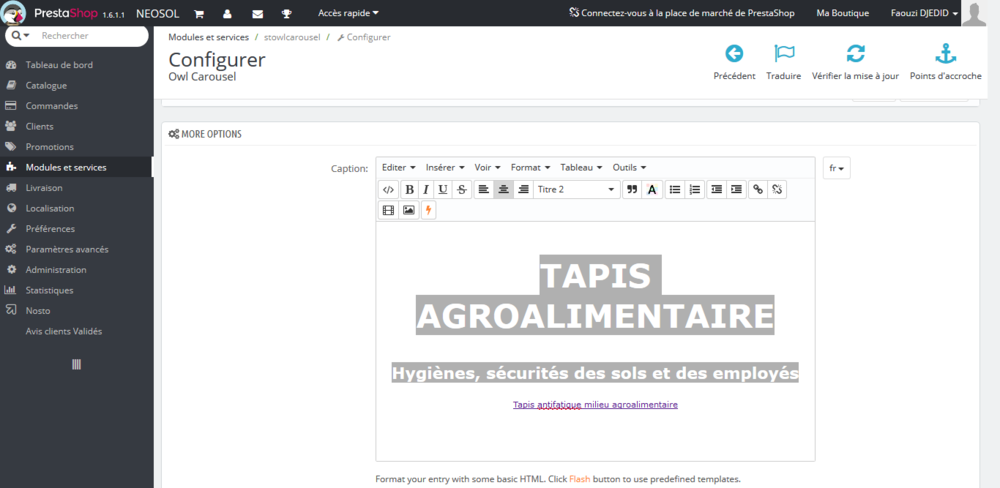Apply blockquote formatting
The width and height of the screenshot is (1000, 488).
click(x=631, y=189)
